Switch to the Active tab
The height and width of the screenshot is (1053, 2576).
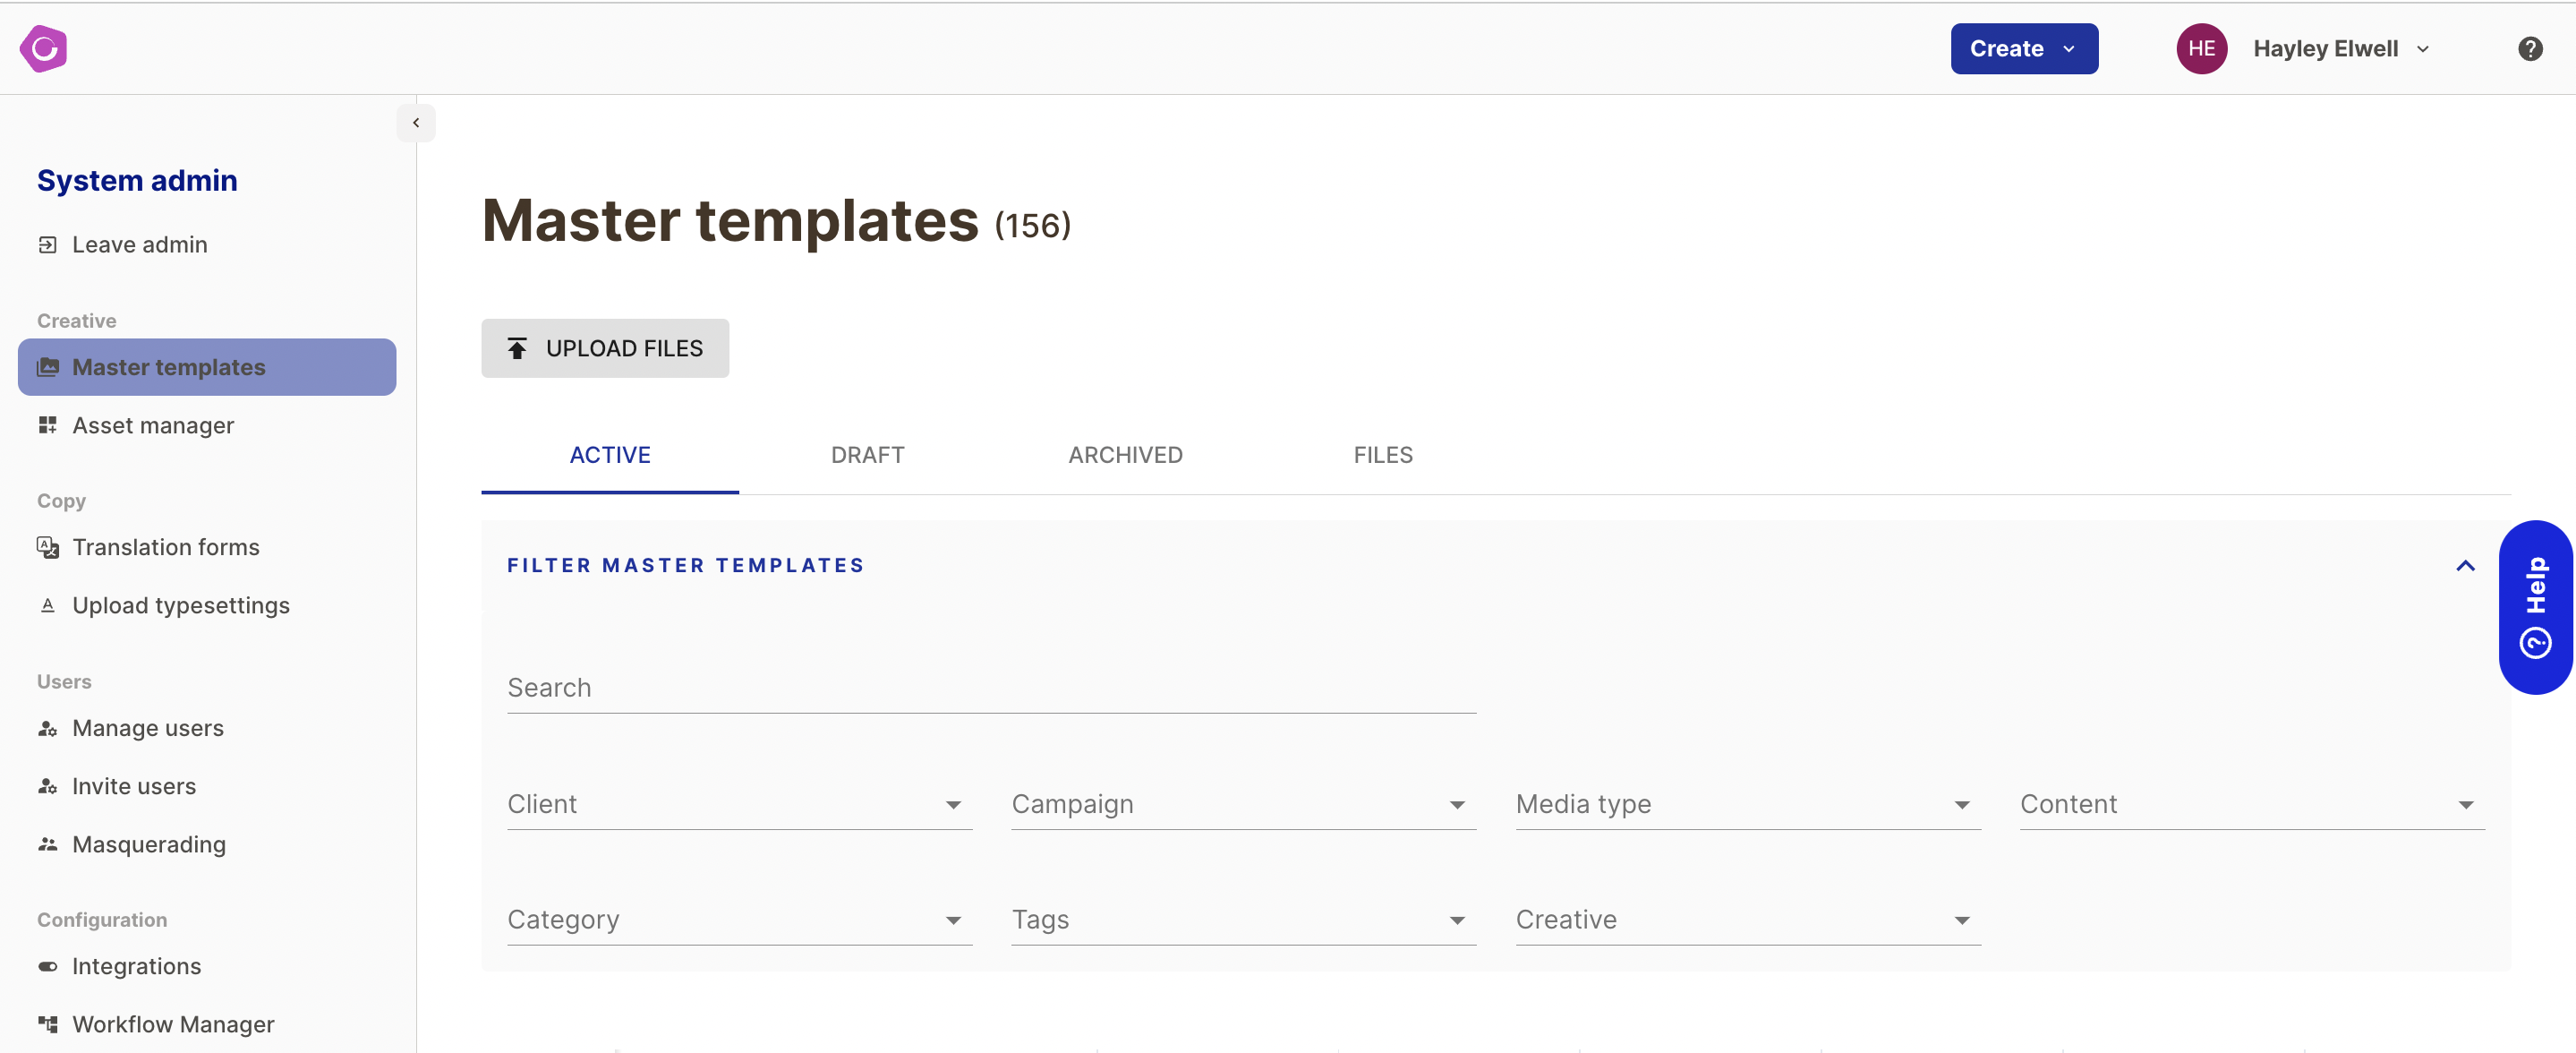pyautogui.click(x=609, y=455)
